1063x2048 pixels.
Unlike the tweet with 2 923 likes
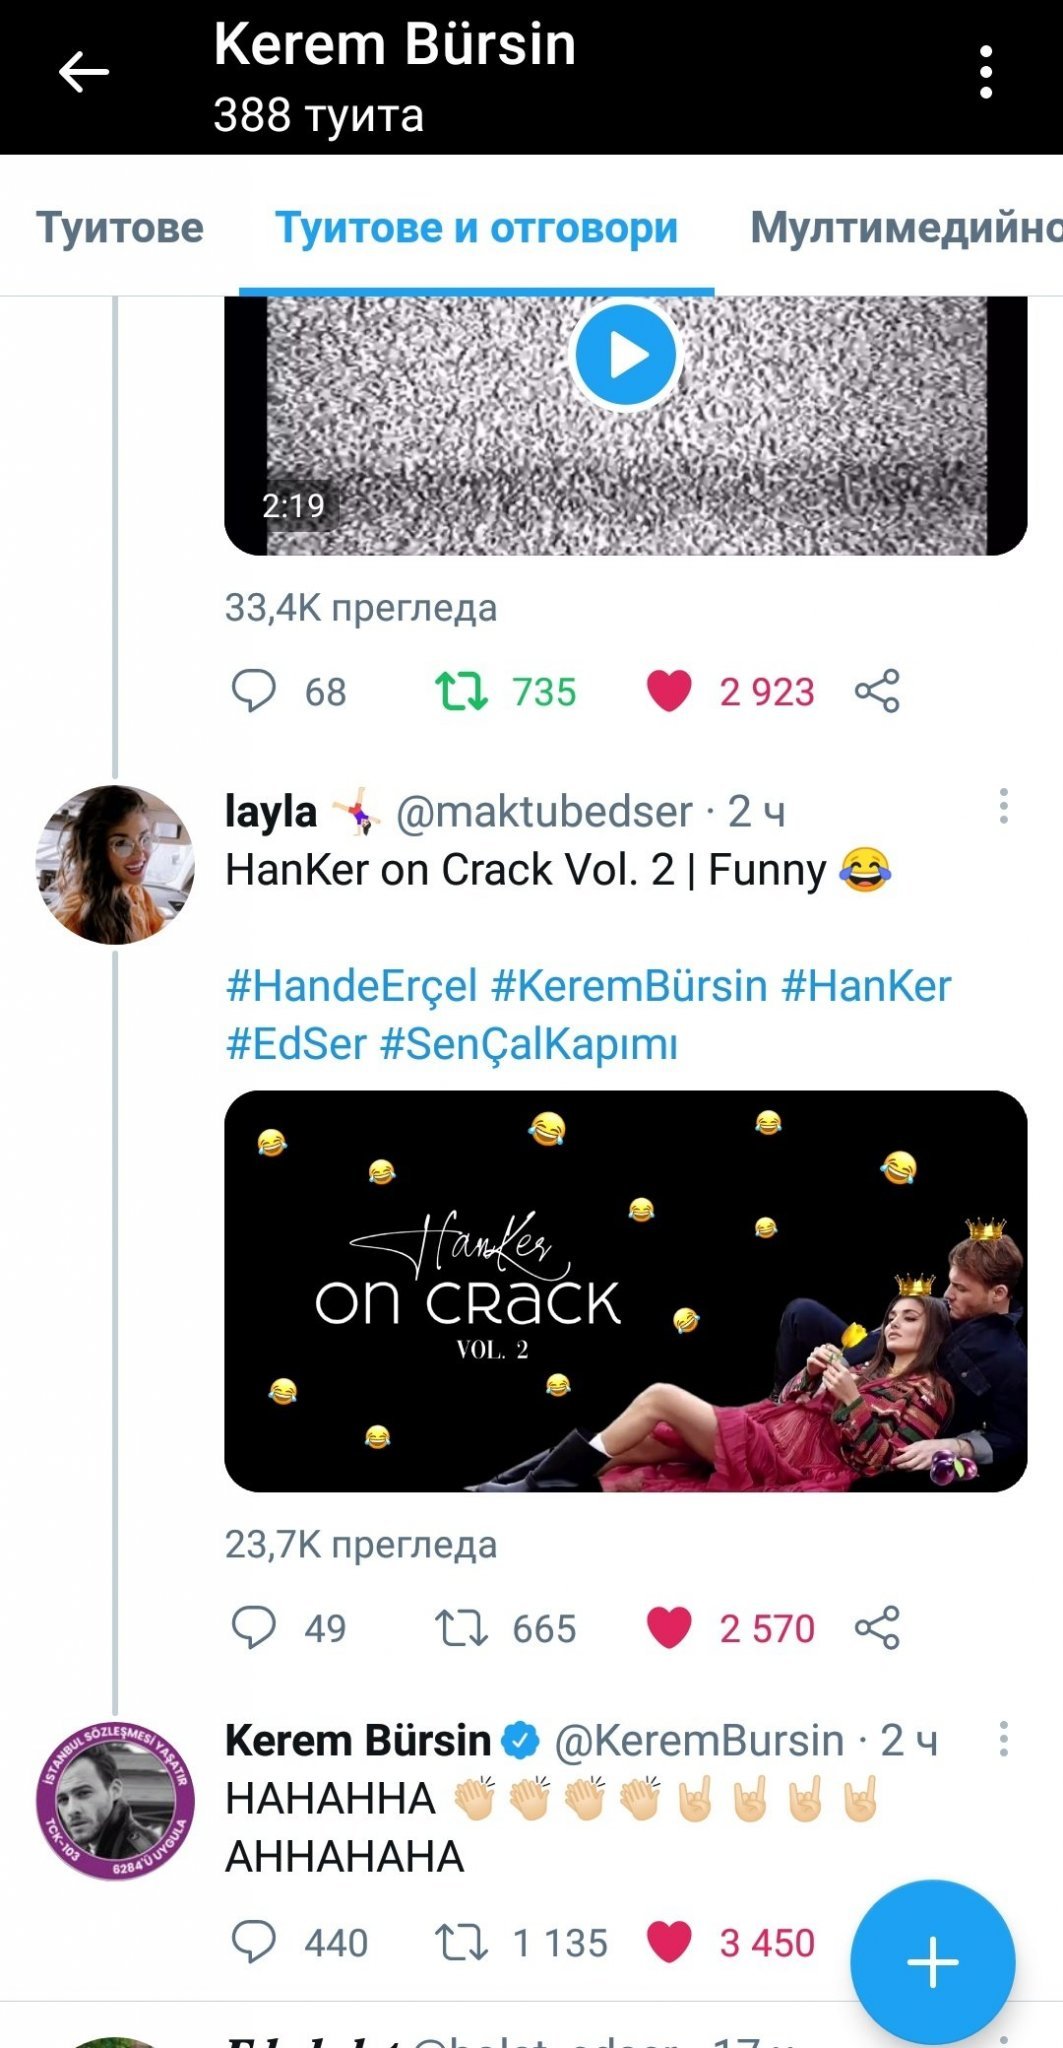(669, 691)
